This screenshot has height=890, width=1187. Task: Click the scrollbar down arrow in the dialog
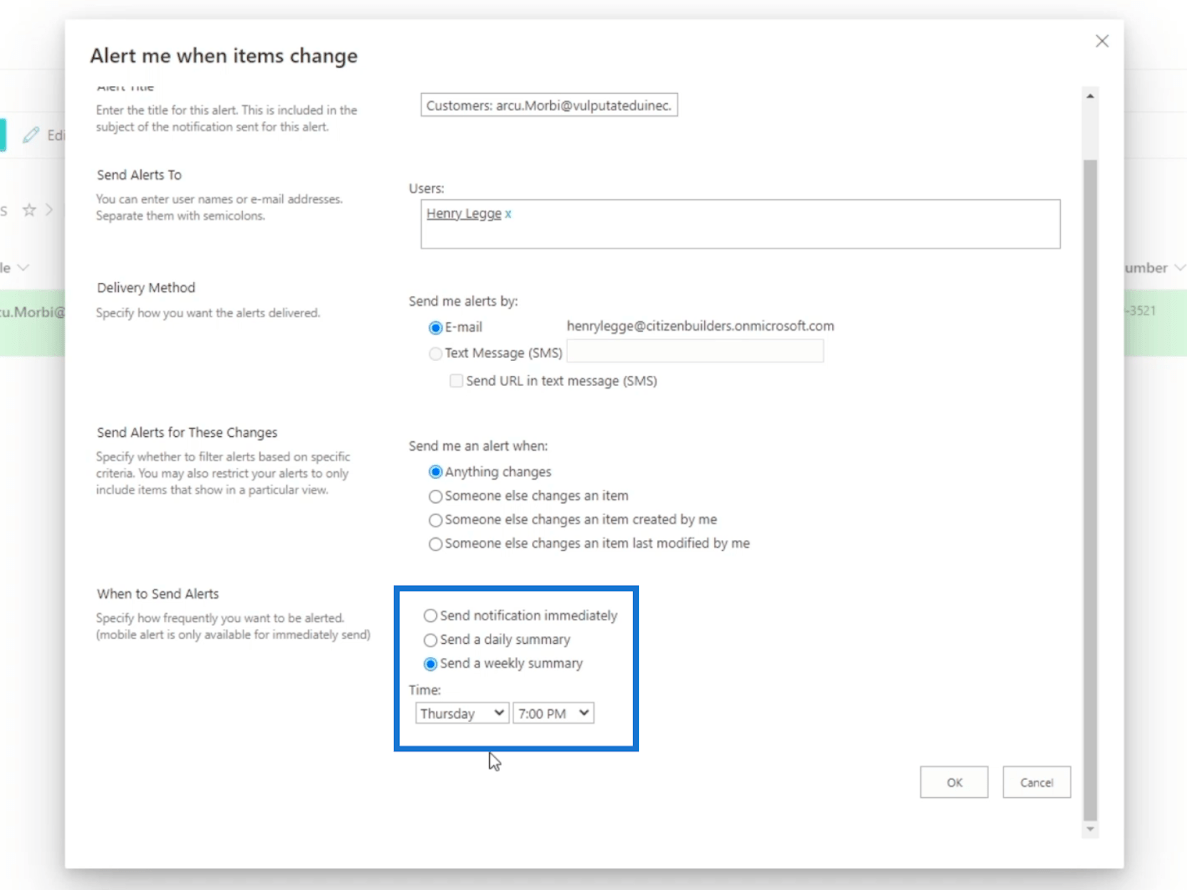click(1090, 829)
